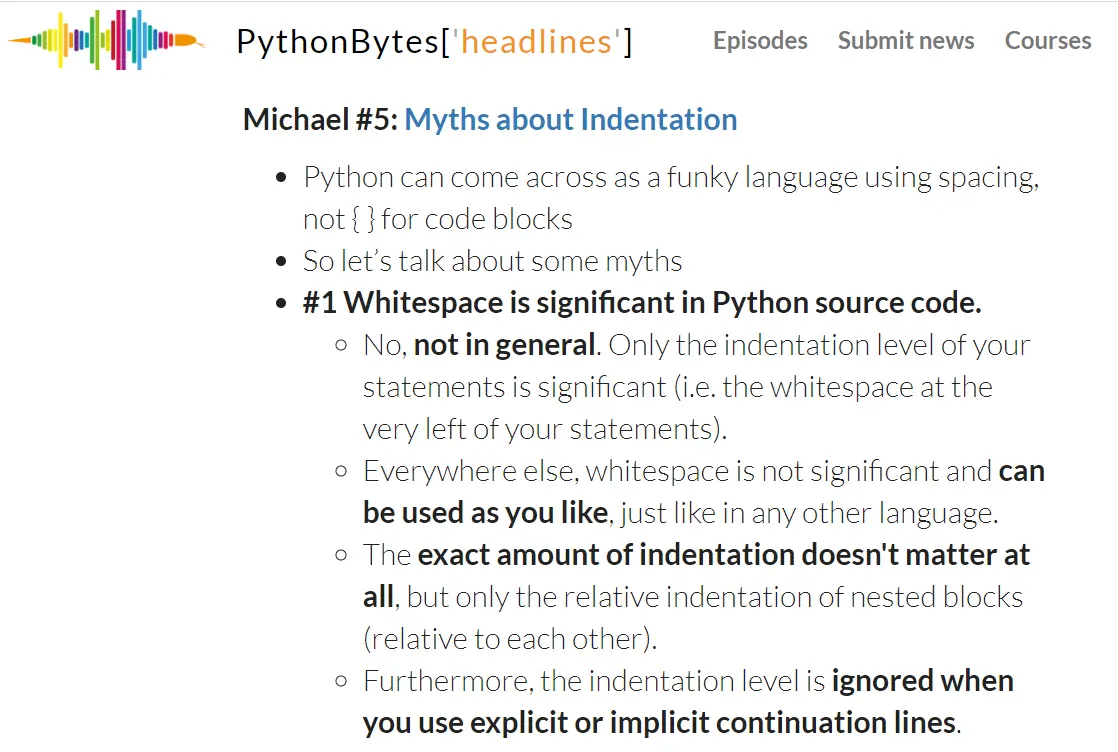1118x752 pixels.
Task: Click the hollow bullet before "Everywhere else"
Action: click(x=342, y=471)
